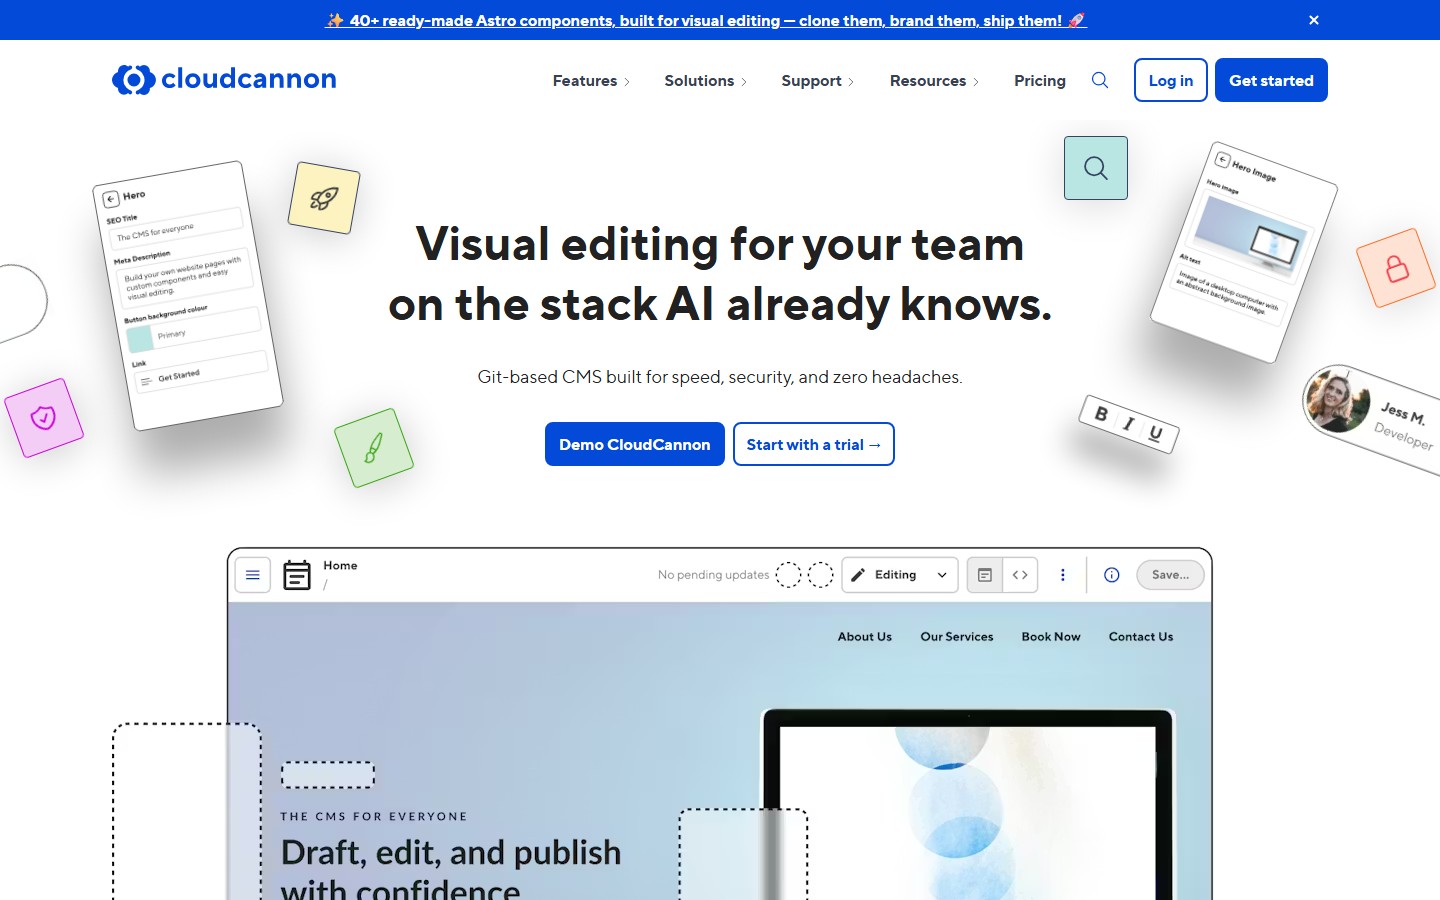1440x900 pixels.
Task: Switch to visual editor view icon
Action: click(x=985, y=575)
